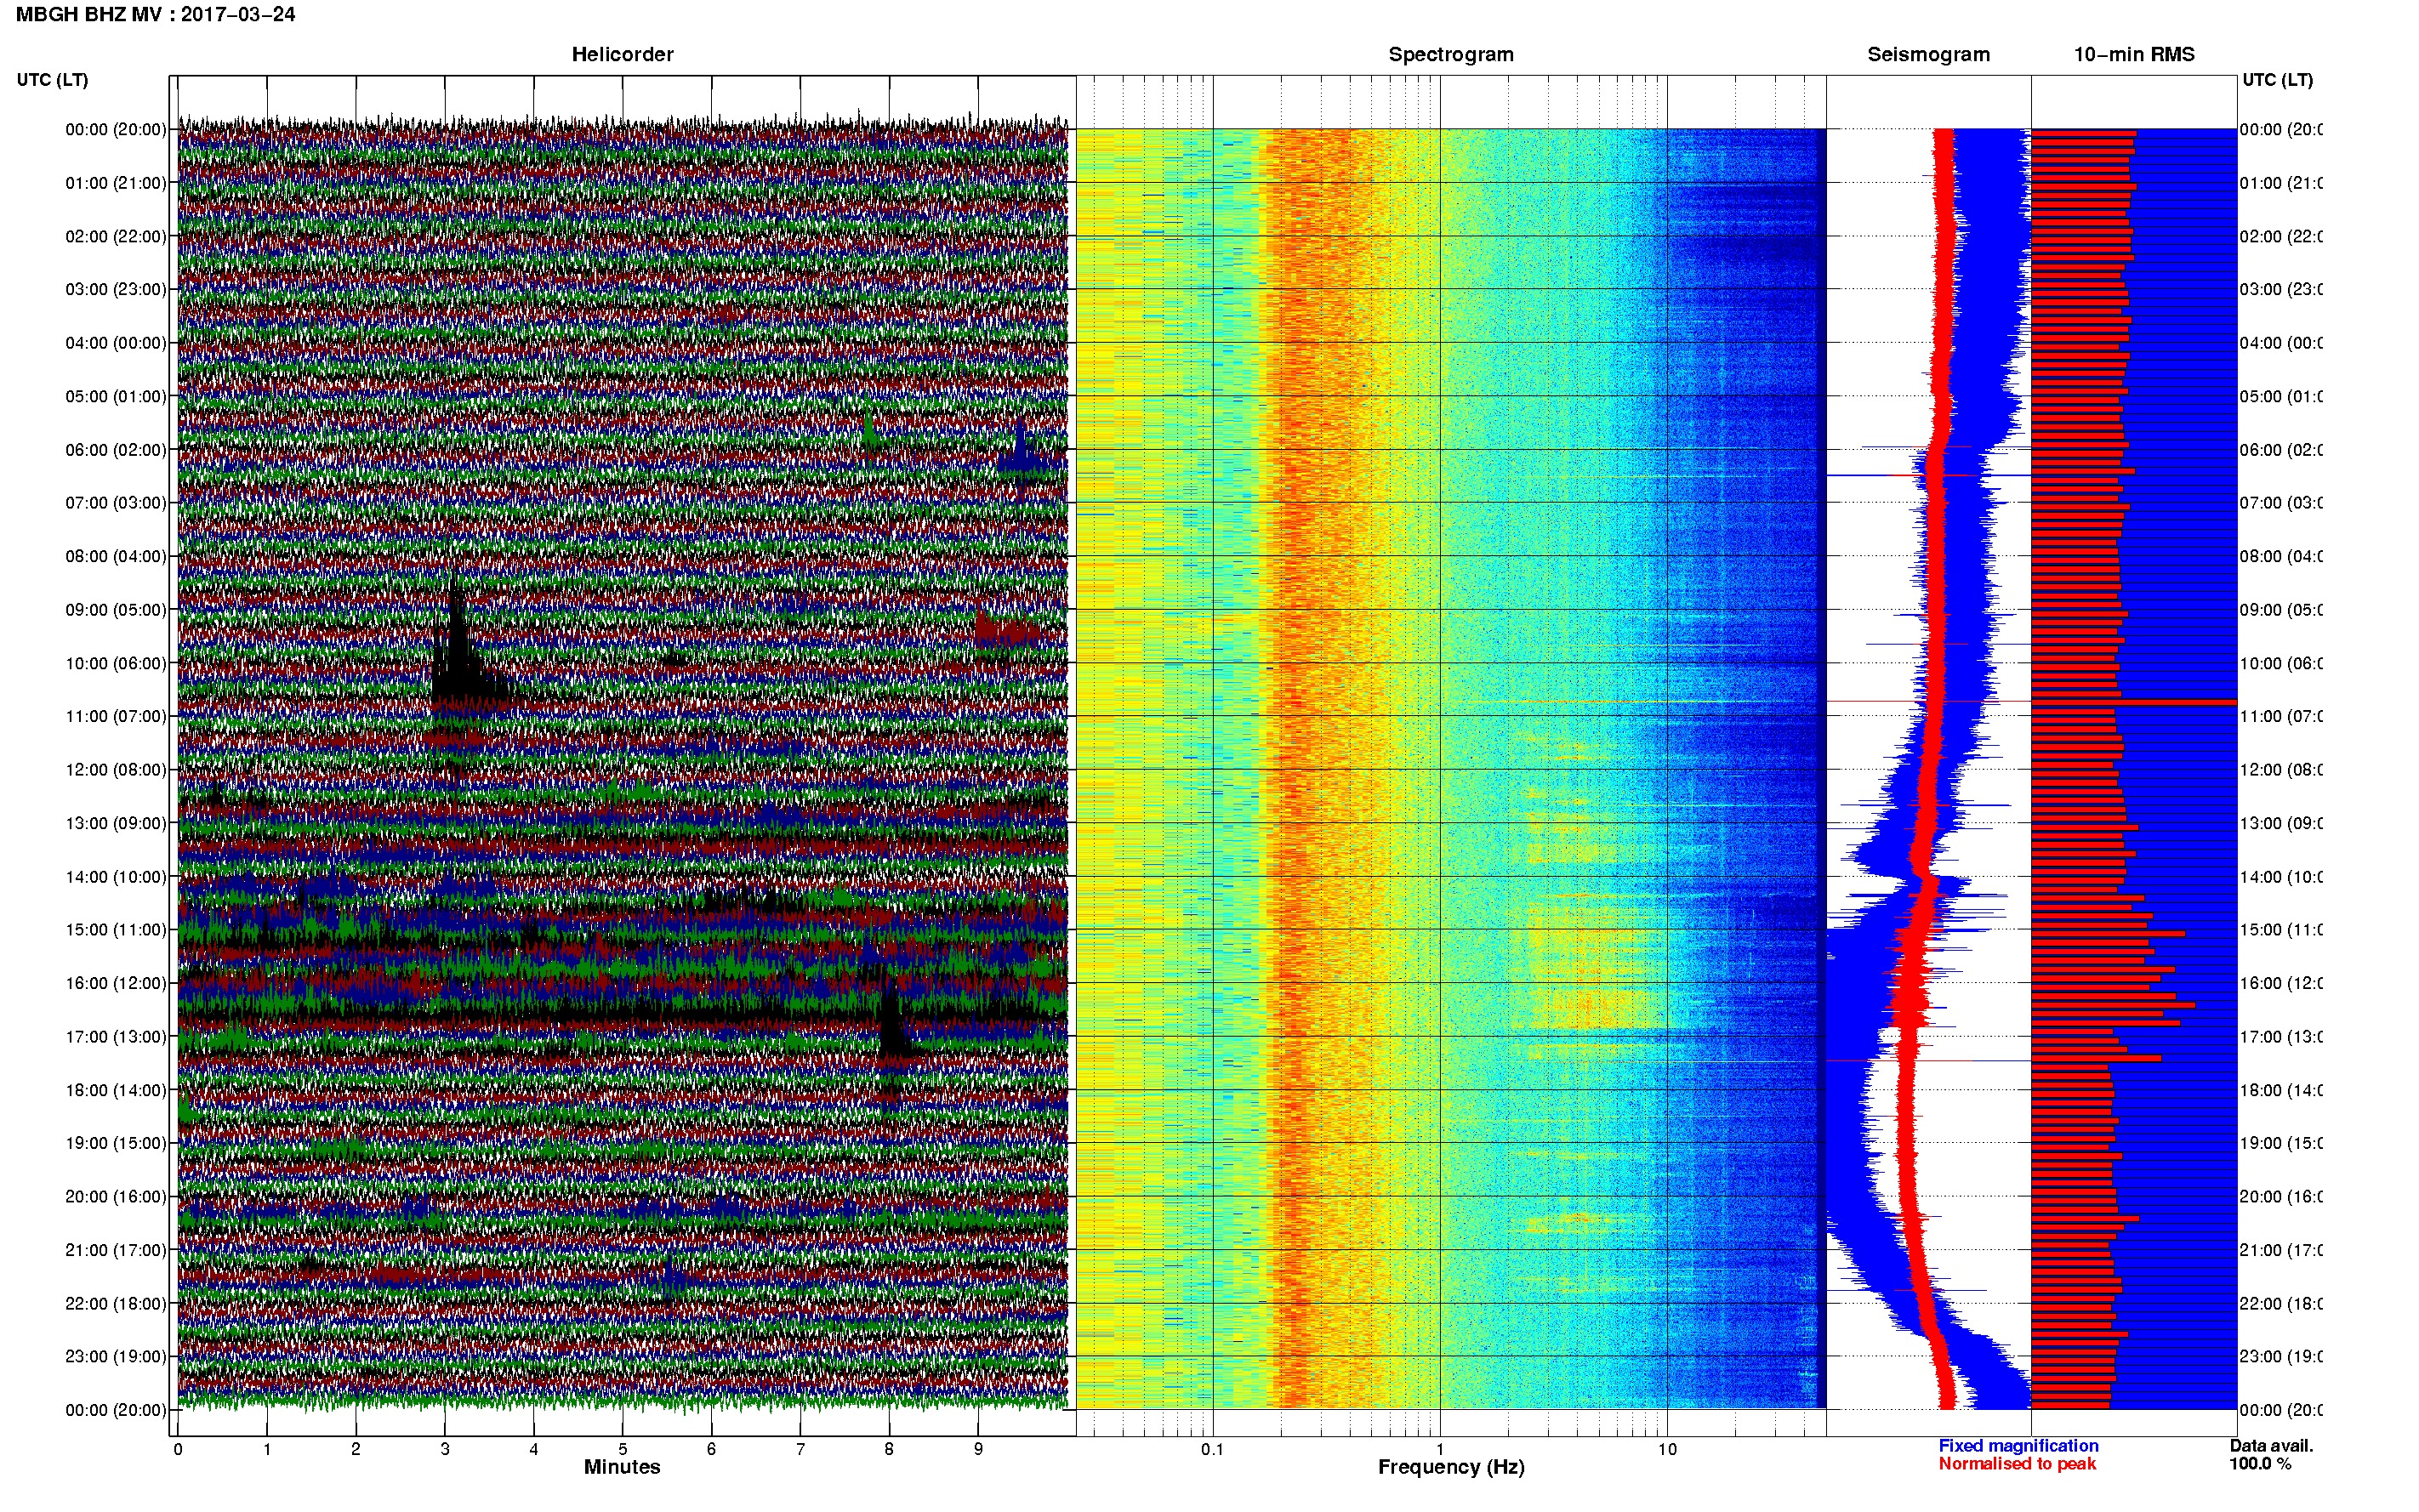Viewport: 2419px width, 1512px height.
Task: Click minute tick '8' on Helicorder axis
Action: (889, 1449)
